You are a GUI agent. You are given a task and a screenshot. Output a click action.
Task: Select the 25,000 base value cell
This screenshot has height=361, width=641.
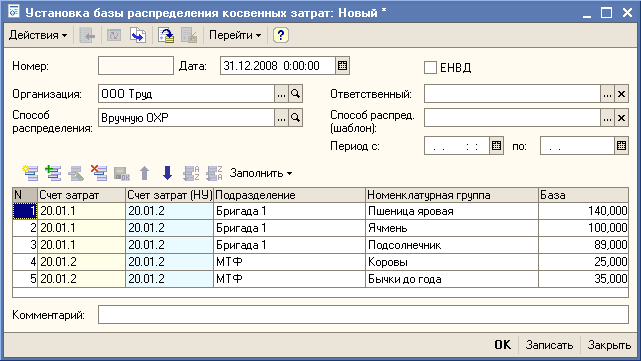coord(583,262)
